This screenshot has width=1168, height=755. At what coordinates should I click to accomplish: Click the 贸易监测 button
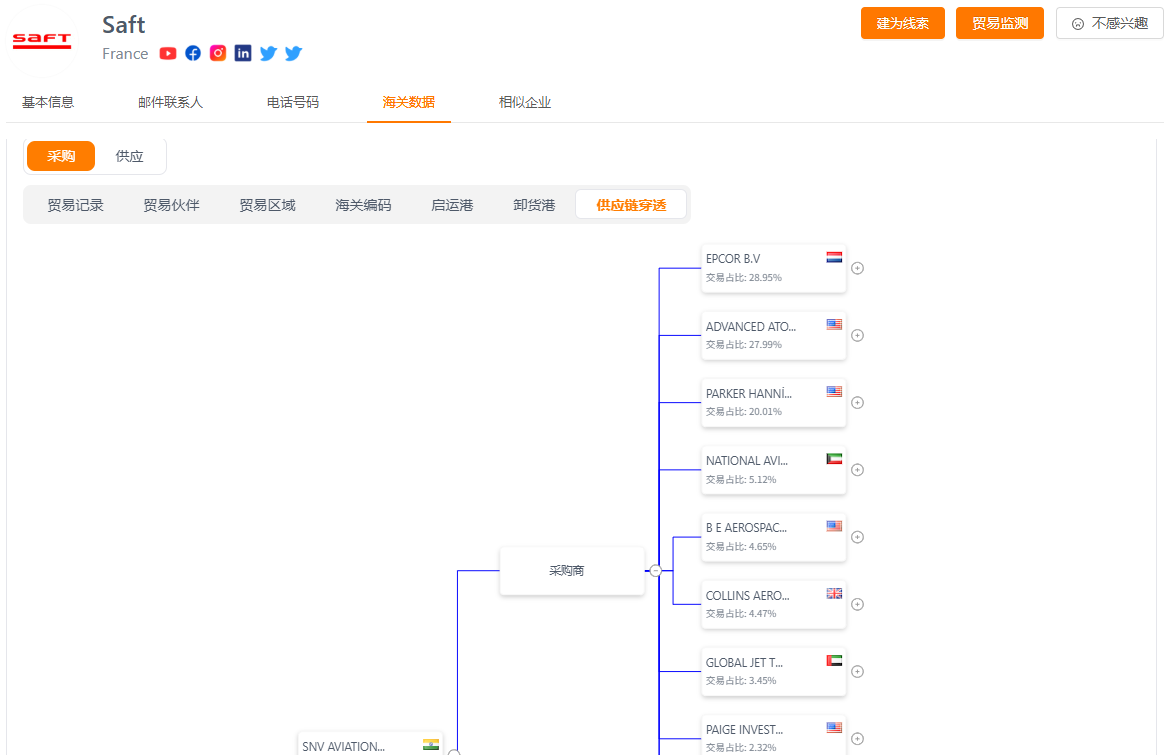pyautogui.click(x=1000, y=23)
